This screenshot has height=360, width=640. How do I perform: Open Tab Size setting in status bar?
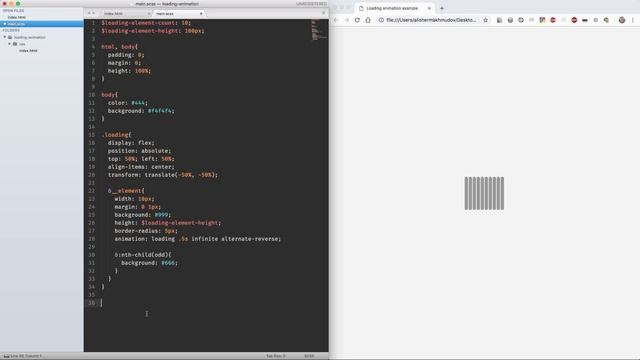click(276, 356)
